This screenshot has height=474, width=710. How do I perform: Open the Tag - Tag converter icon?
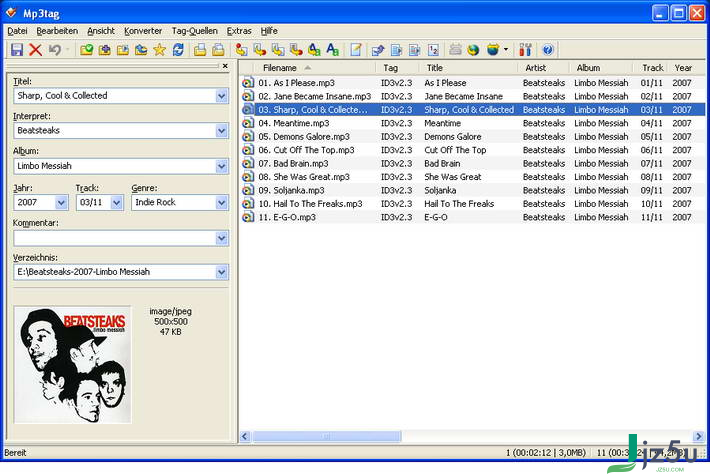point(314,50)
